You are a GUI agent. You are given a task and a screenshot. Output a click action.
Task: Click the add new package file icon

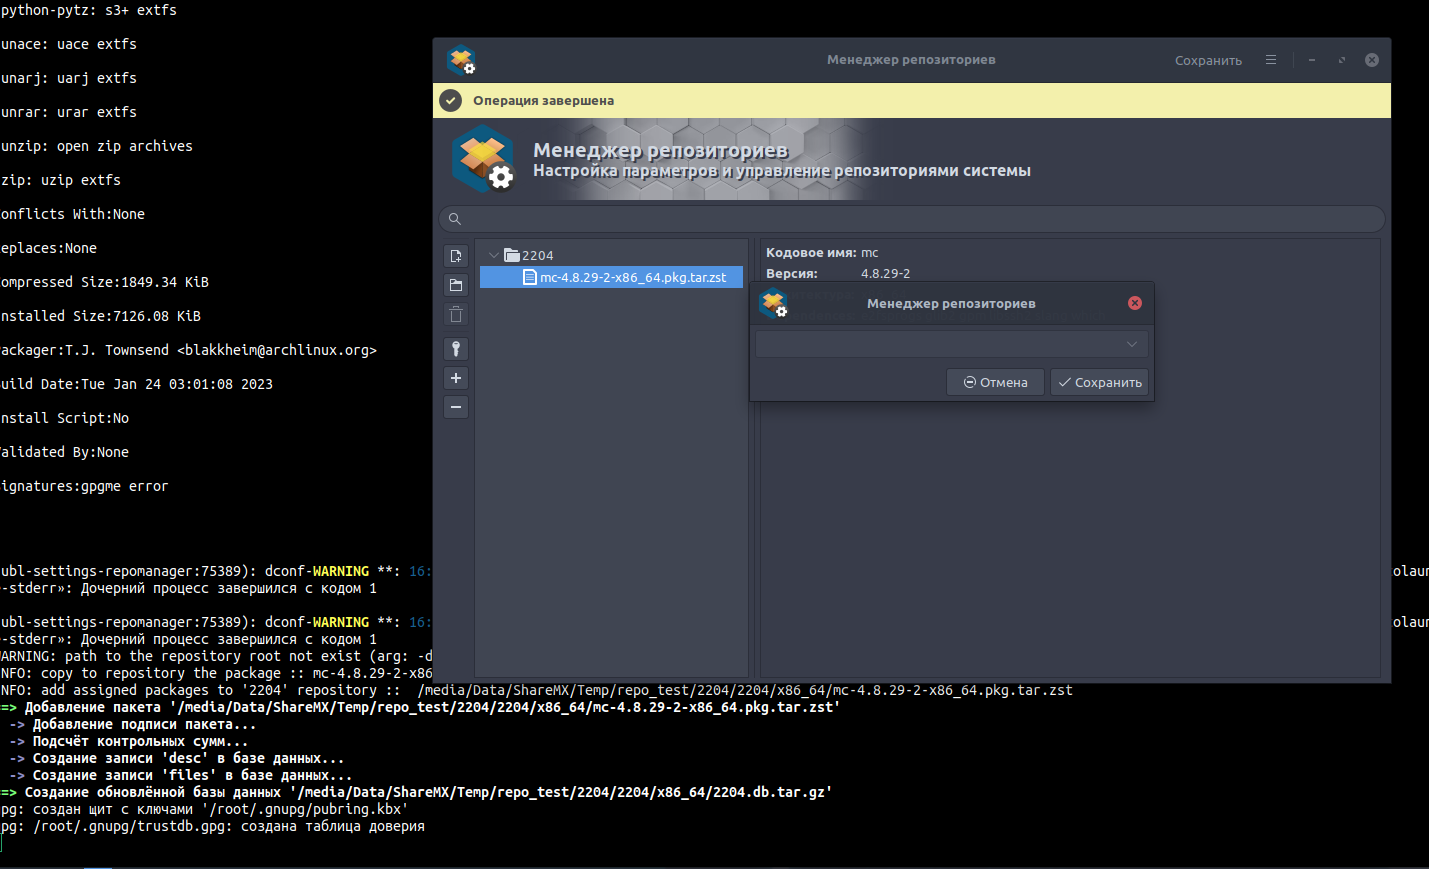click(x=456, y=257)
